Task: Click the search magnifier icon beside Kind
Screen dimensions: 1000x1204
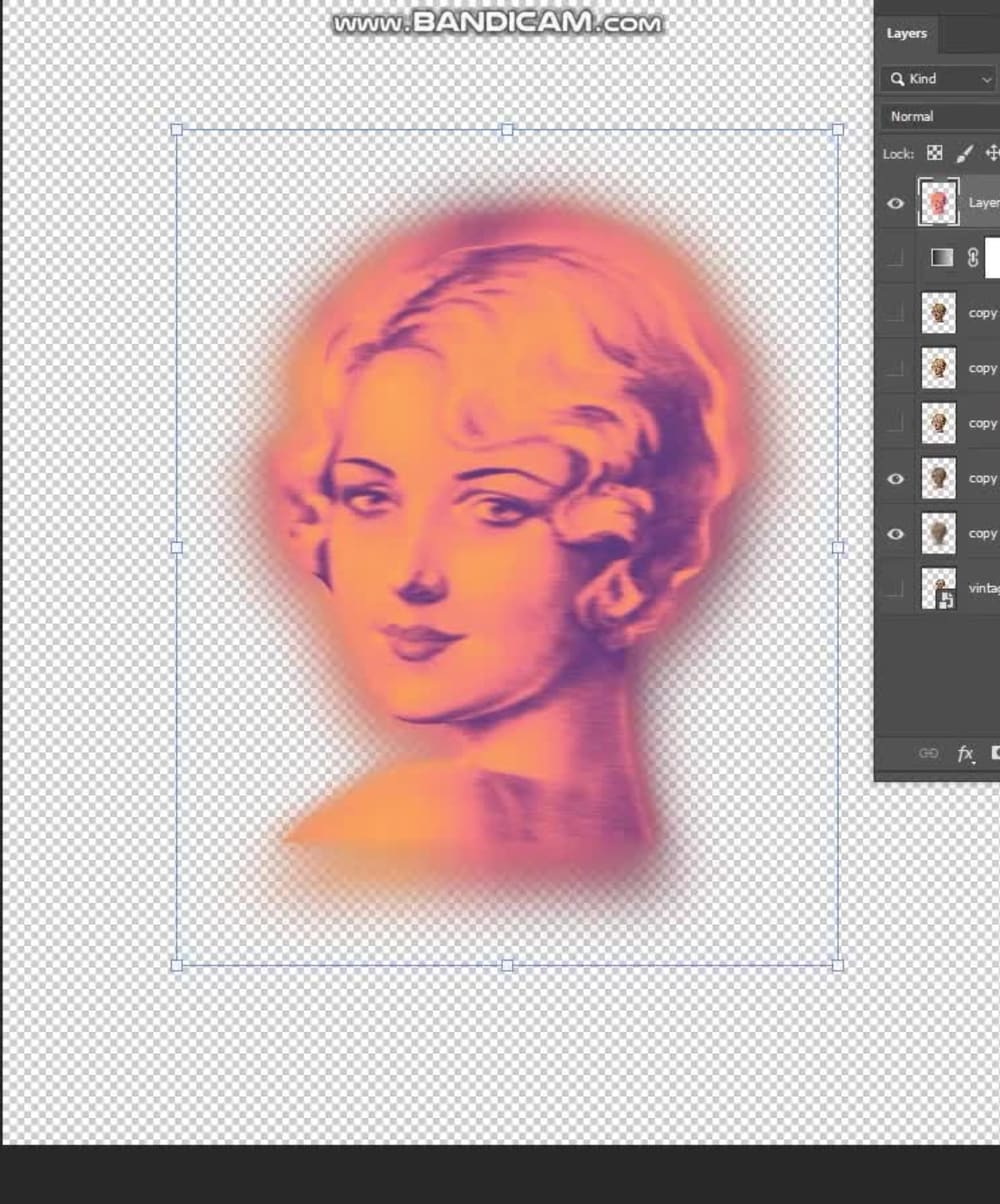Action: point(897,79)
